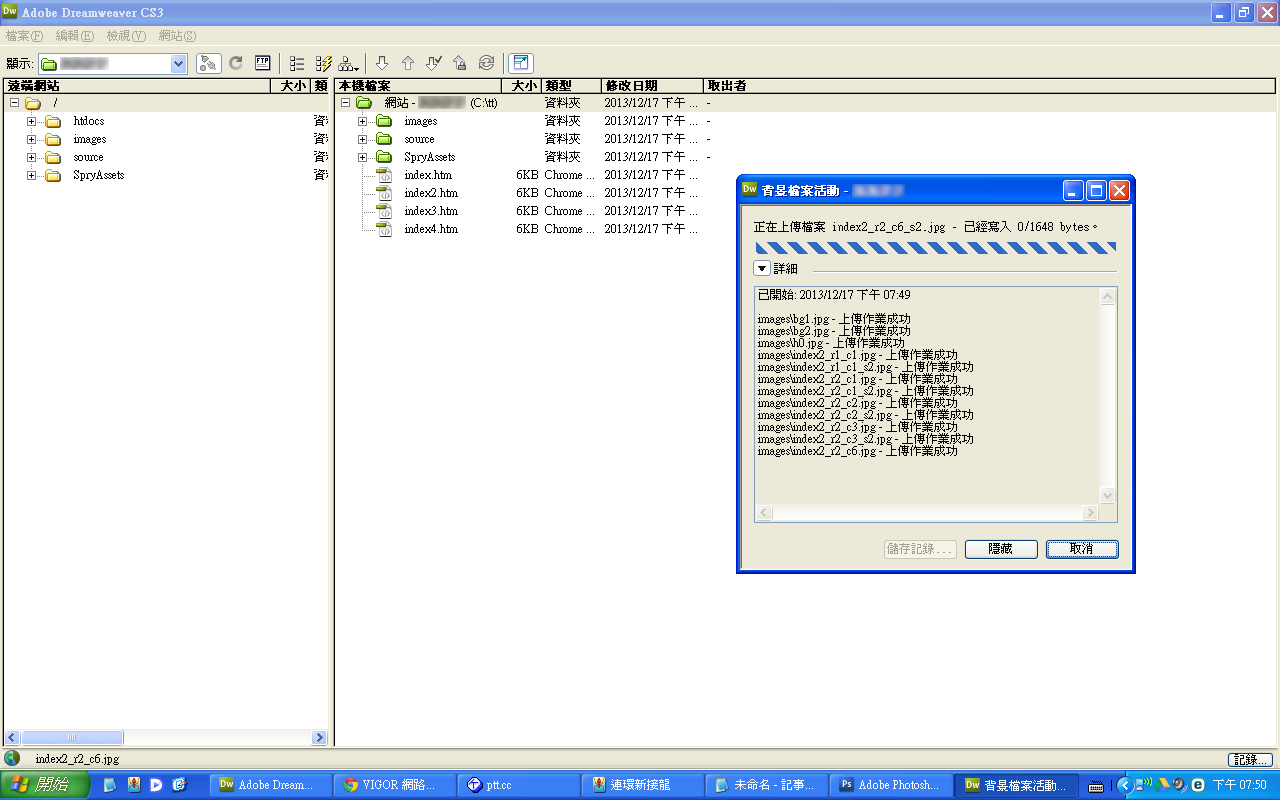Click the synchronize files icon

click(x=486, y=63)
